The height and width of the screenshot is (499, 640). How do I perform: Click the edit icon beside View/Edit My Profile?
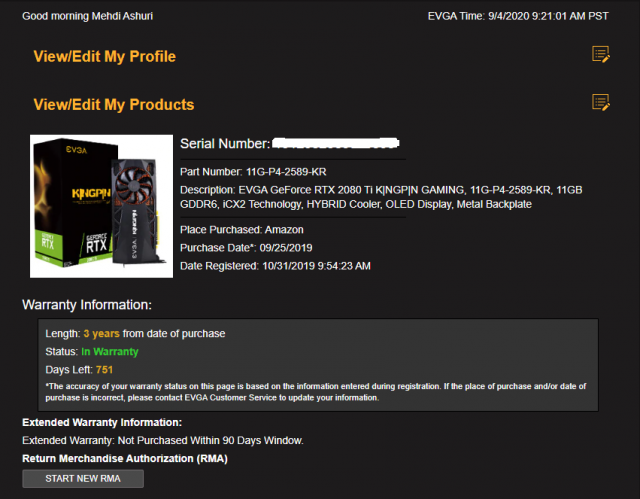tap(601, 54)
